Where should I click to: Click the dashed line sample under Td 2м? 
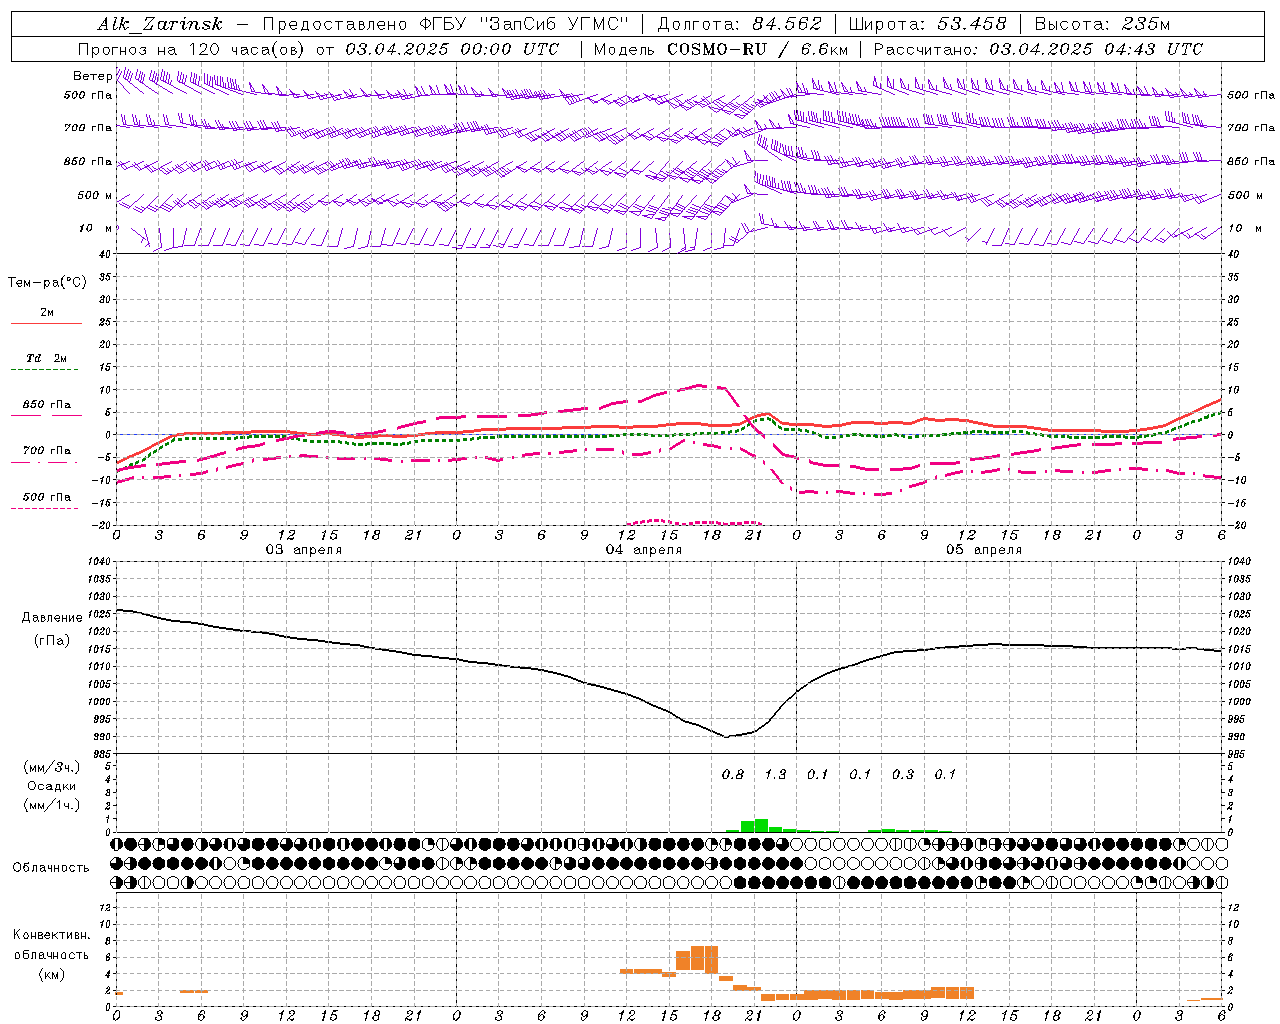tap(46, 370)
